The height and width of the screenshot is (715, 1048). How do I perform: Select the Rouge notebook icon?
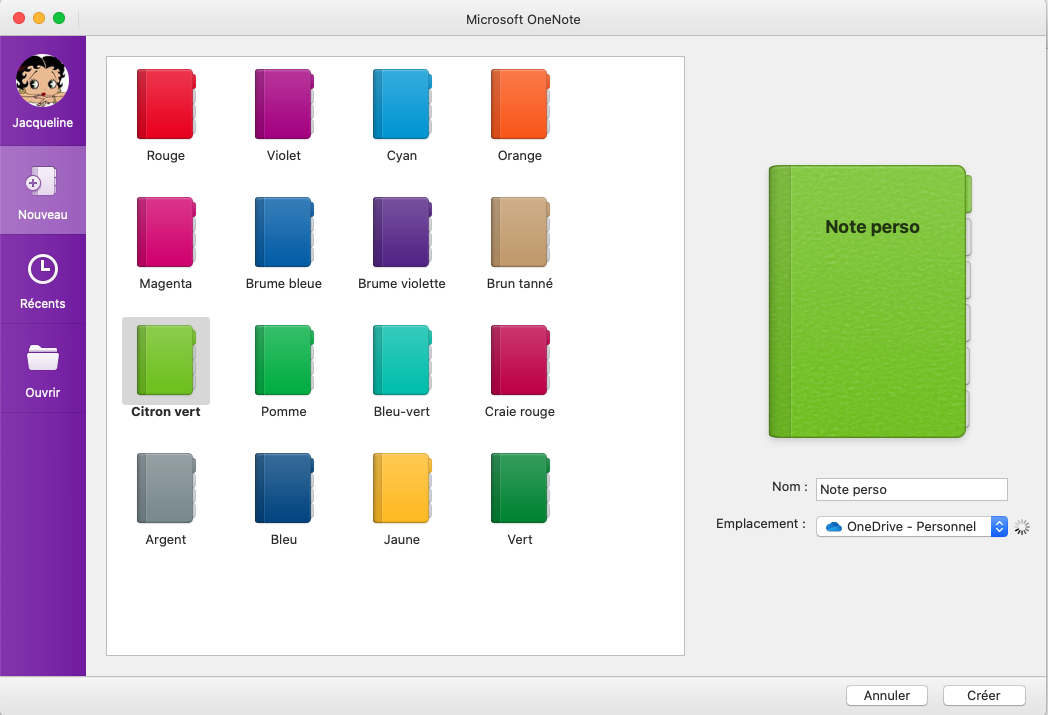(x=166, y=105)
